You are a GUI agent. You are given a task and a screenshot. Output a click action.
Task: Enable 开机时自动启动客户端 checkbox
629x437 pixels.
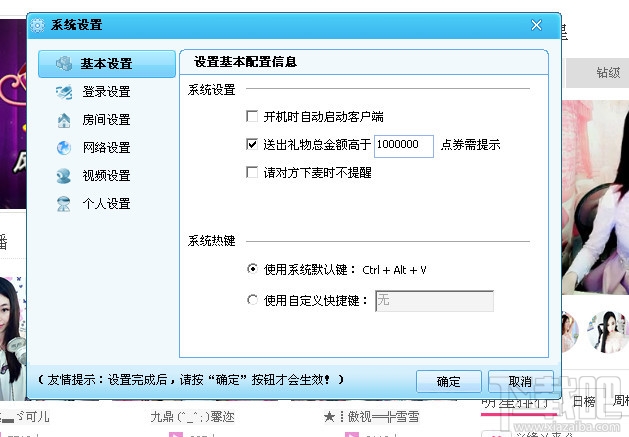coord(252,116)
